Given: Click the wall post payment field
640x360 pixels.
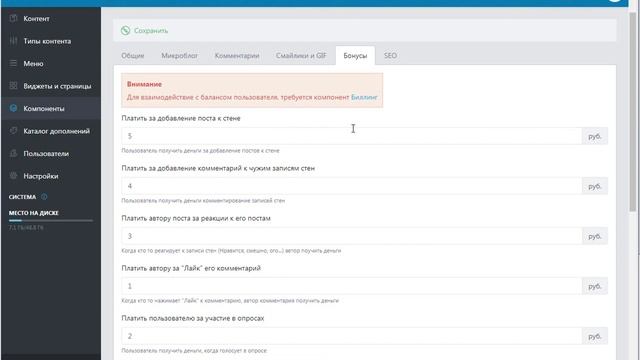Looking at the screenshot, I should [351, 136].
